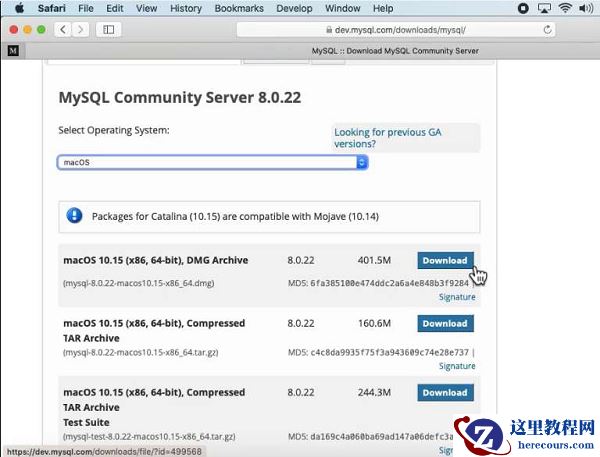Open the Bookmarks menu
The image size is (600, 457).
click(239, 8)
